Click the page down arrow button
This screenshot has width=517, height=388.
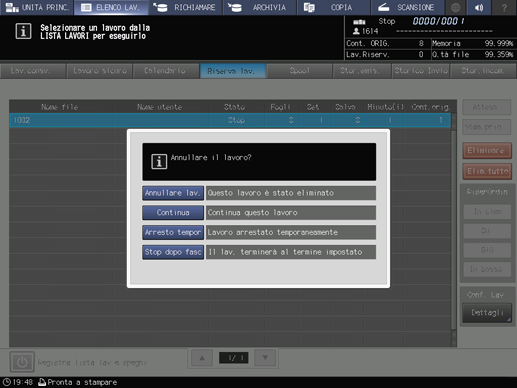(265, 358)
